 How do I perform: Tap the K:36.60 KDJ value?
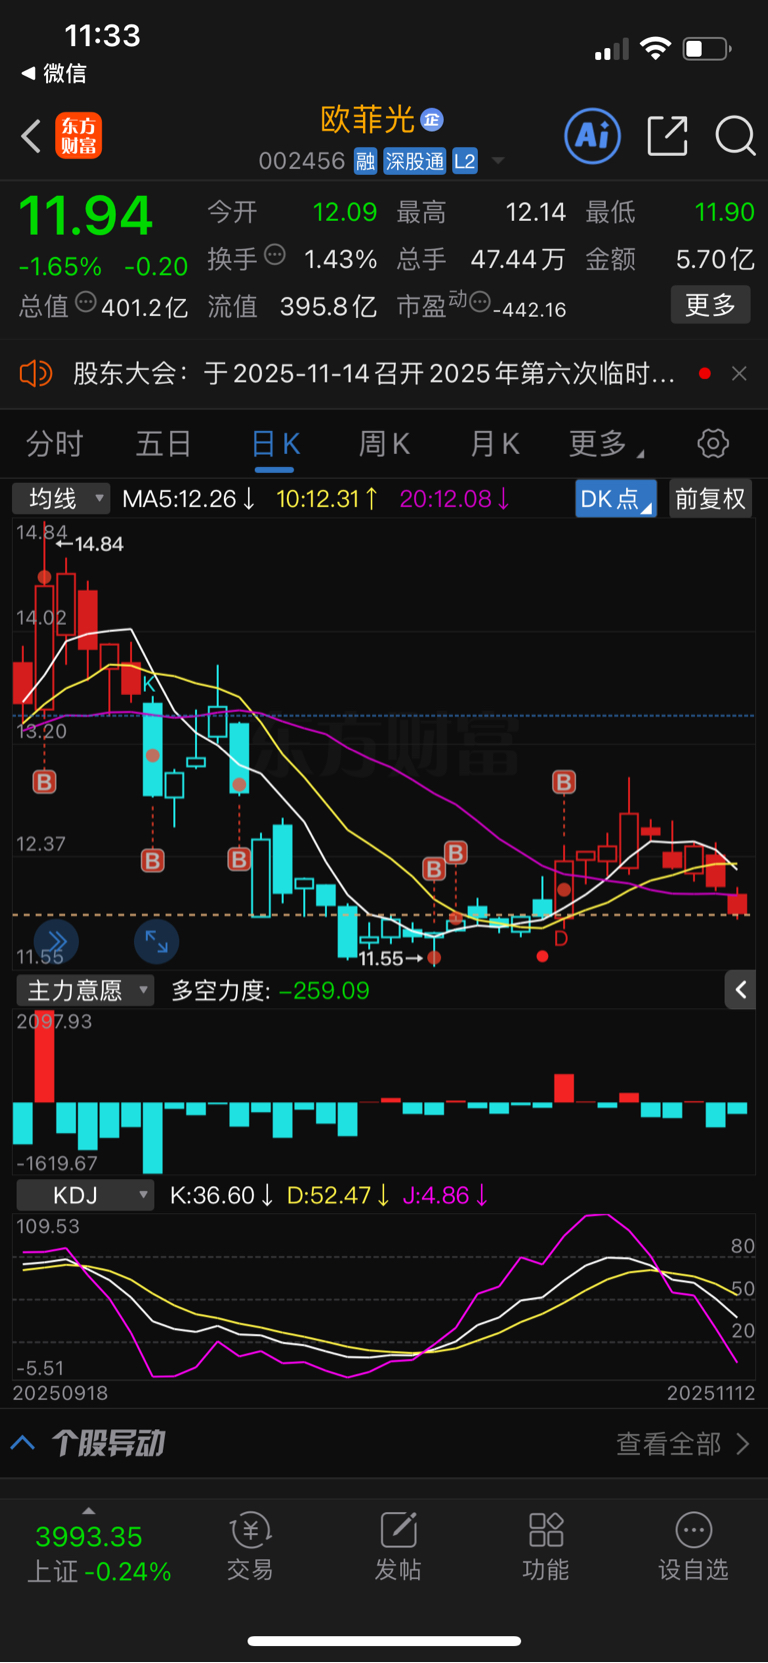tap(221, 1195)
